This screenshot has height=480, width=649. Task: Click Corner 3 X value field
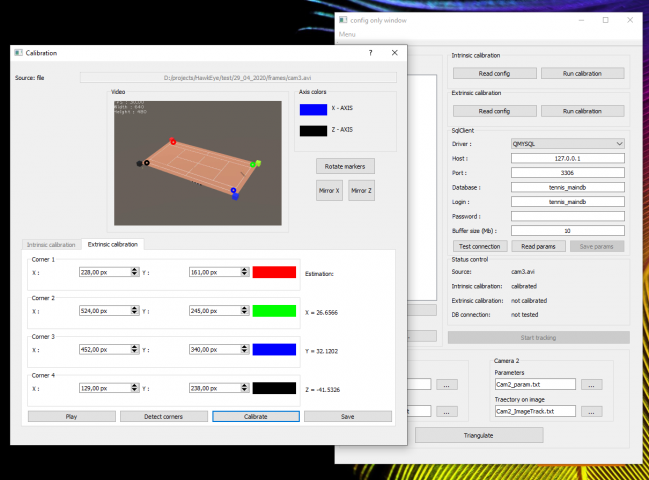[x=105, y=349]
